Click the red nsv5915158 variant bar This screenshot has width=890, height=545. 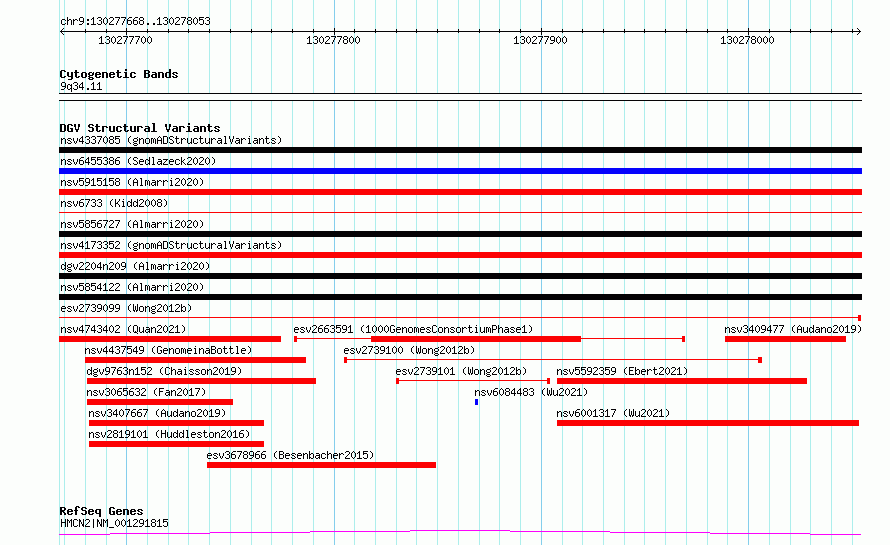pos(460,192)
